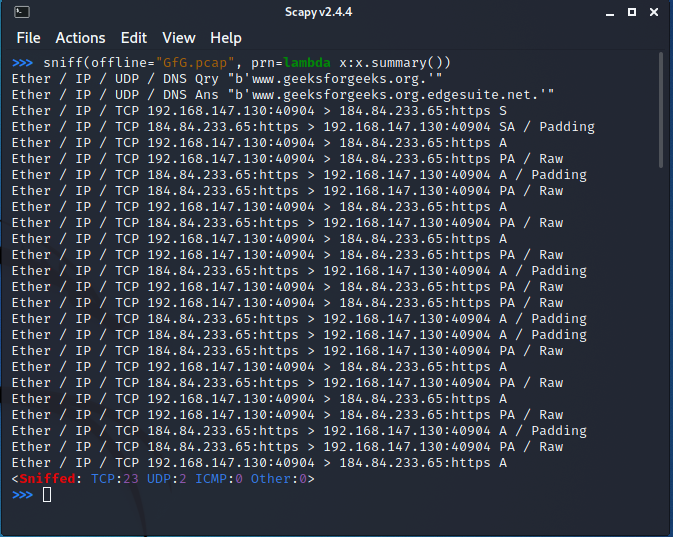
Task: Click the terminal's vertical scrollbar thumb
Action: pos(661,112)
